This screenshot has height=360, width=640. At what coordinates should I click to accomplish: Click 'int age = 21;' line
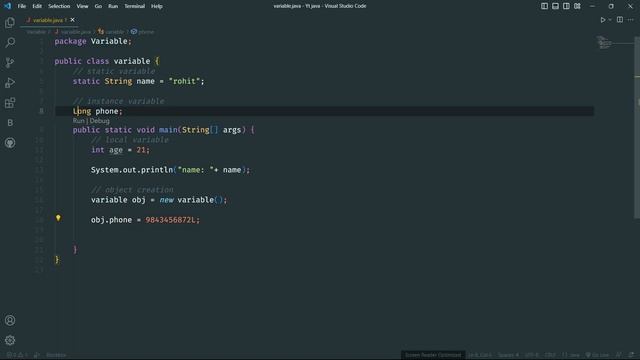click(120, 150)
